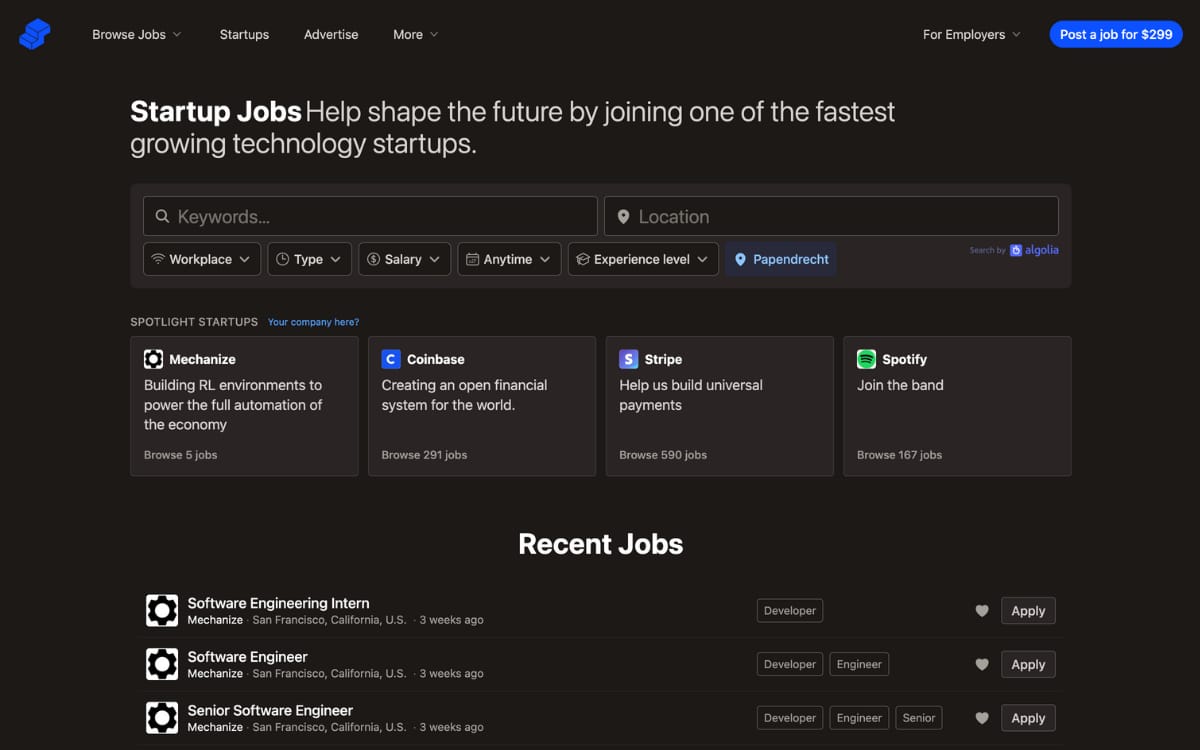Apply to the Software Engineering Intern job

[x=1028, y=611]
